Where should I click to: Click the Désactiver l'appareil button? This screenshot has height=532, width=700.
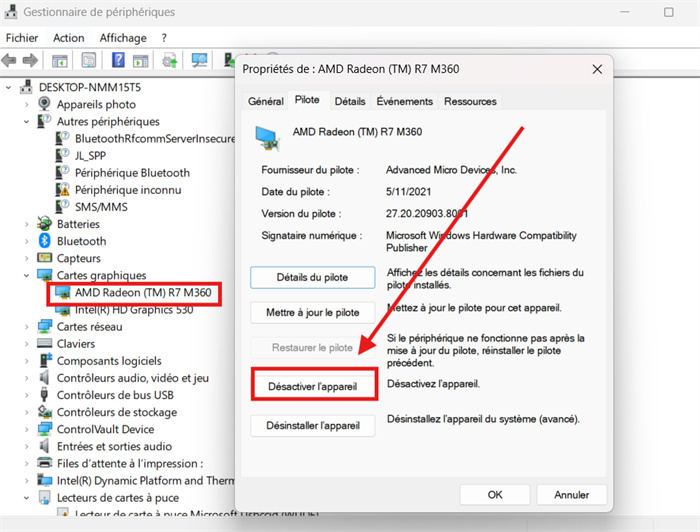click(x=312, y=387)
